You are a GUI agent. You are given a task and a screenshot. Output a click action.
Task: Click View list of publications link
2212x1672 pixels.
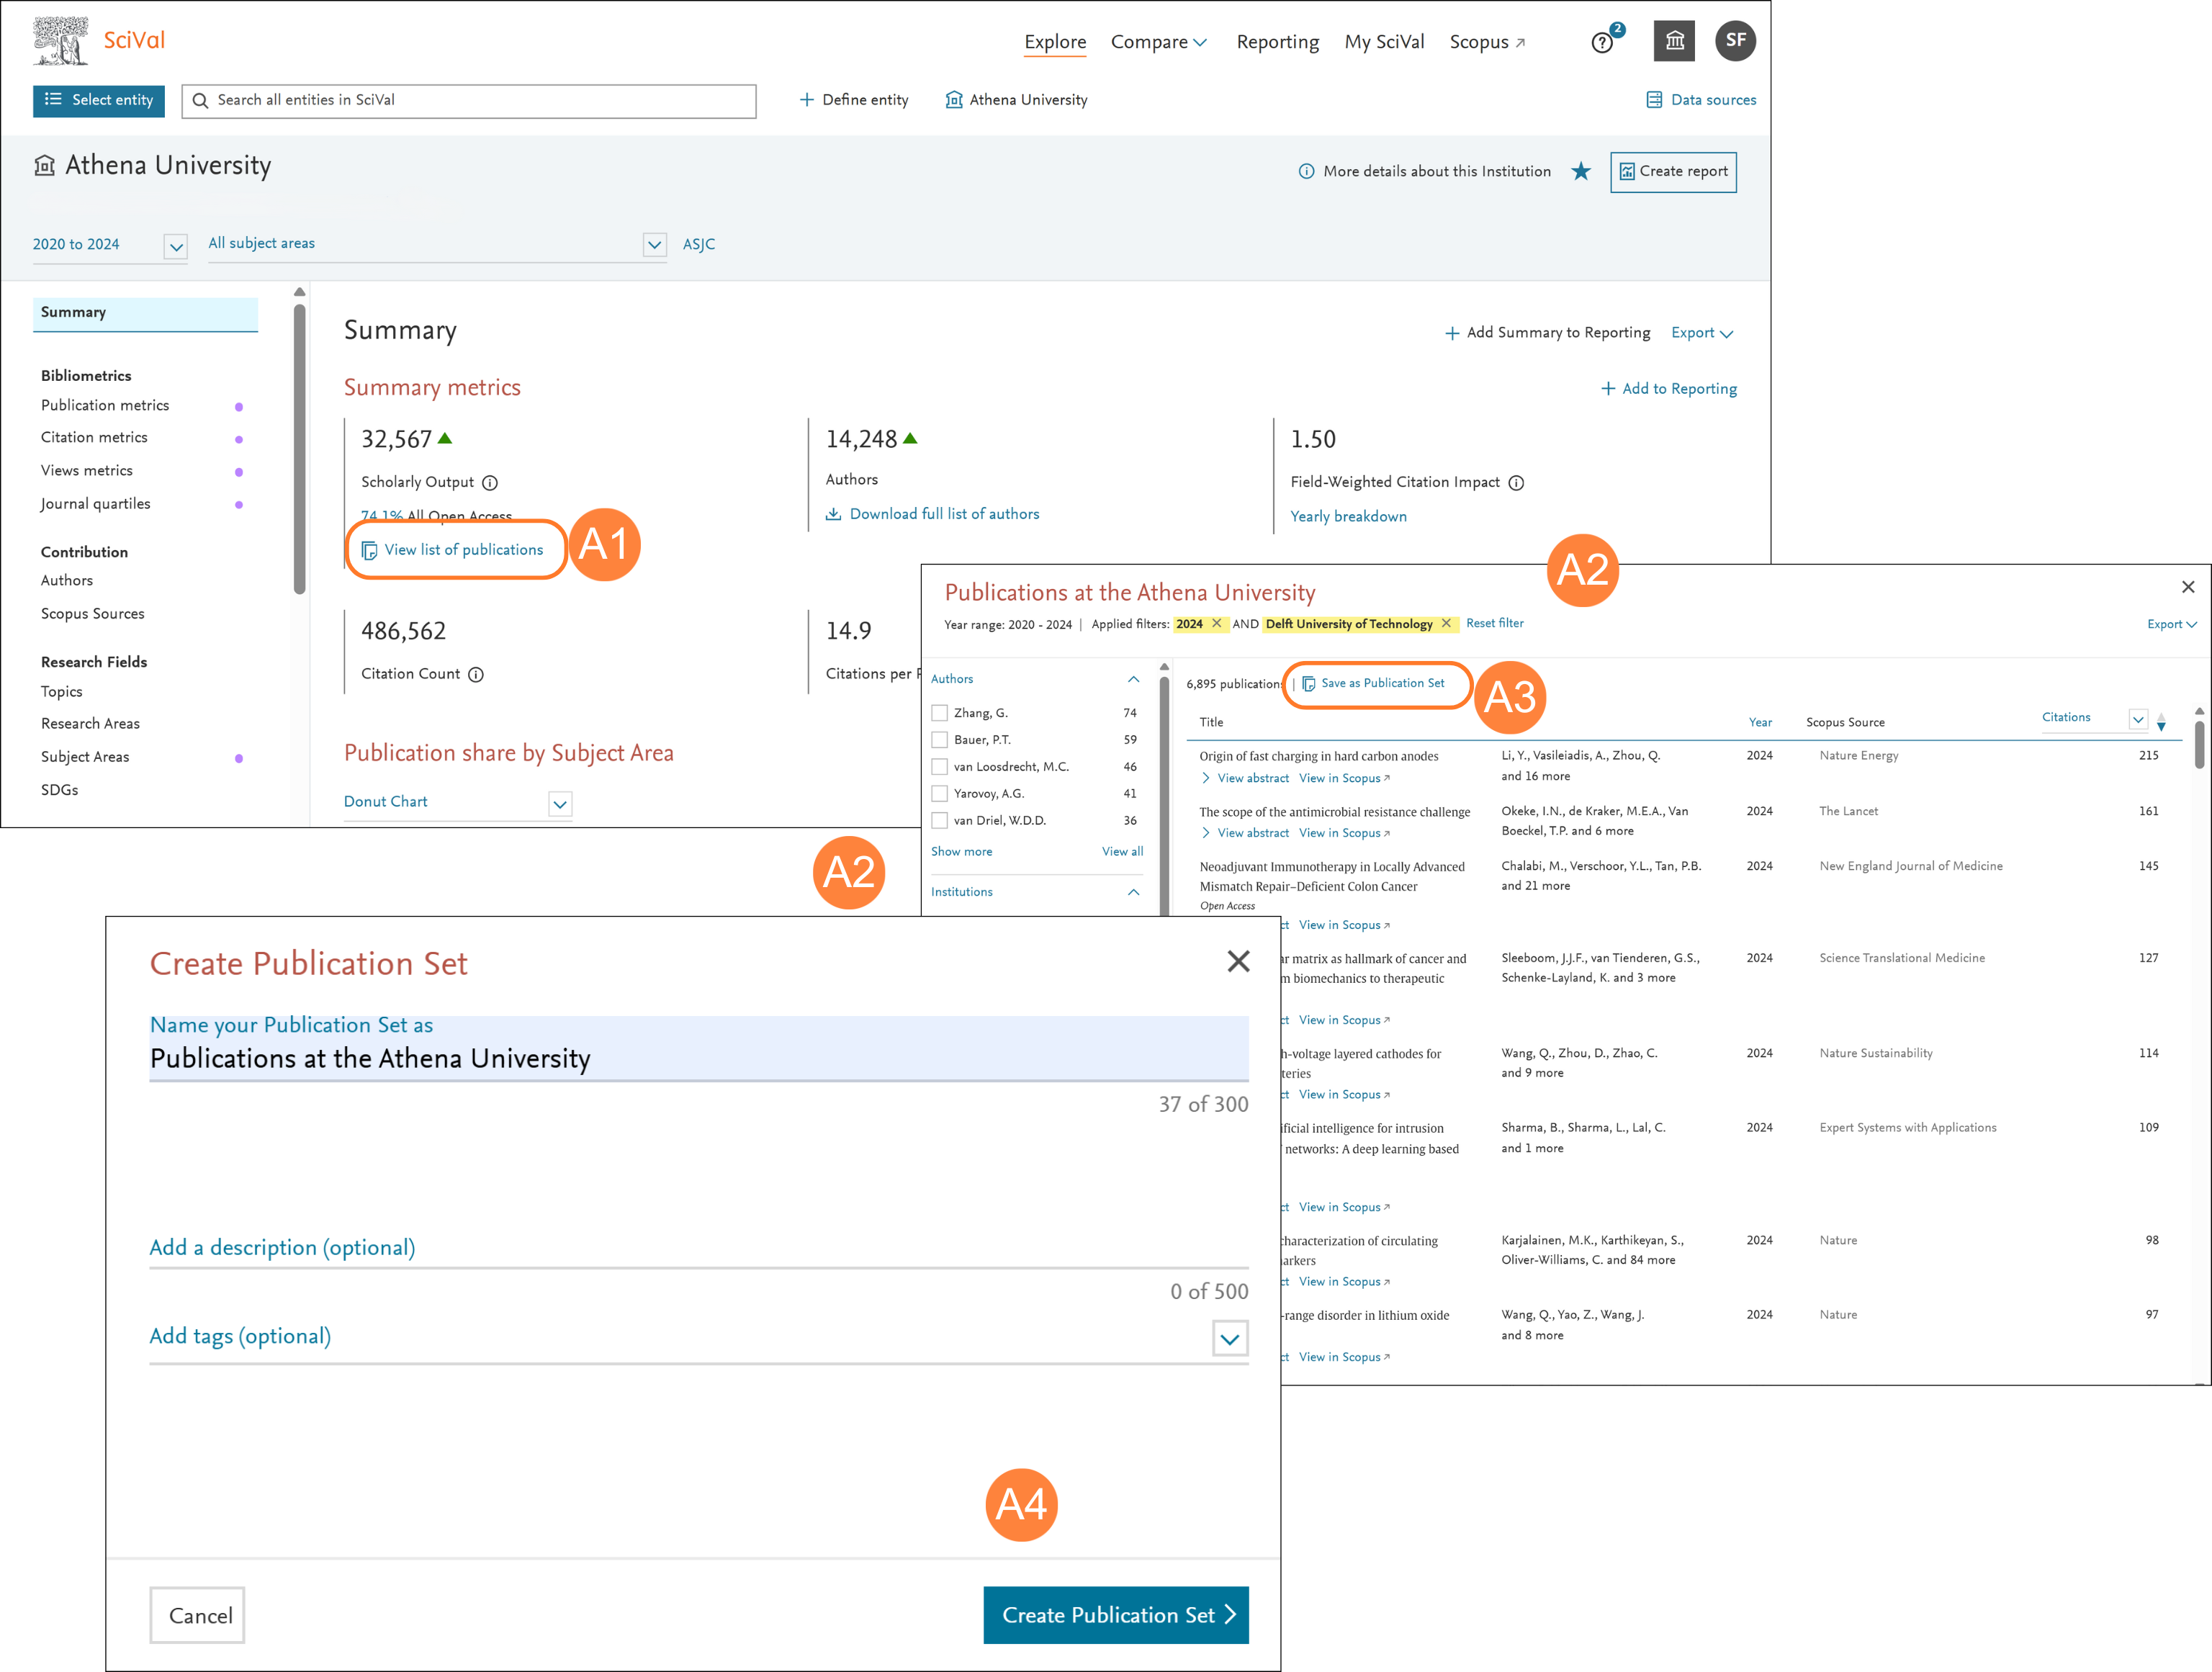tap(452, 550)
